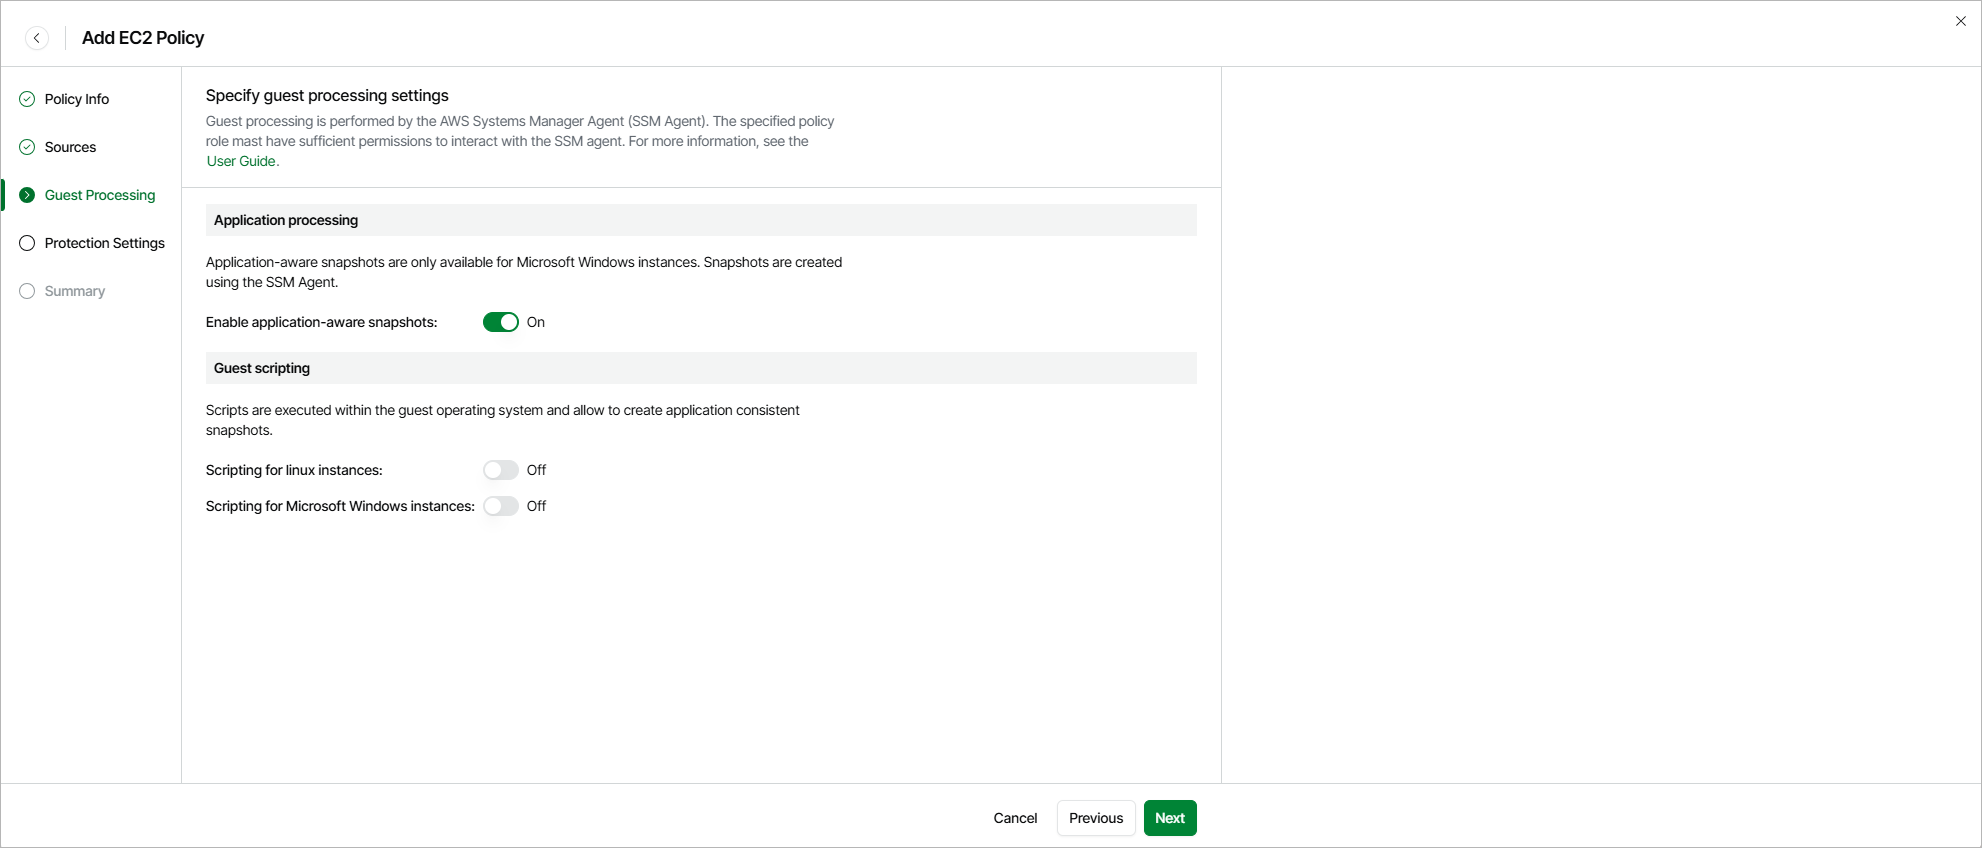Viewport: 1982px width, 848px height.
Task: Open the User Guide link
Action: tap(242, 161)
